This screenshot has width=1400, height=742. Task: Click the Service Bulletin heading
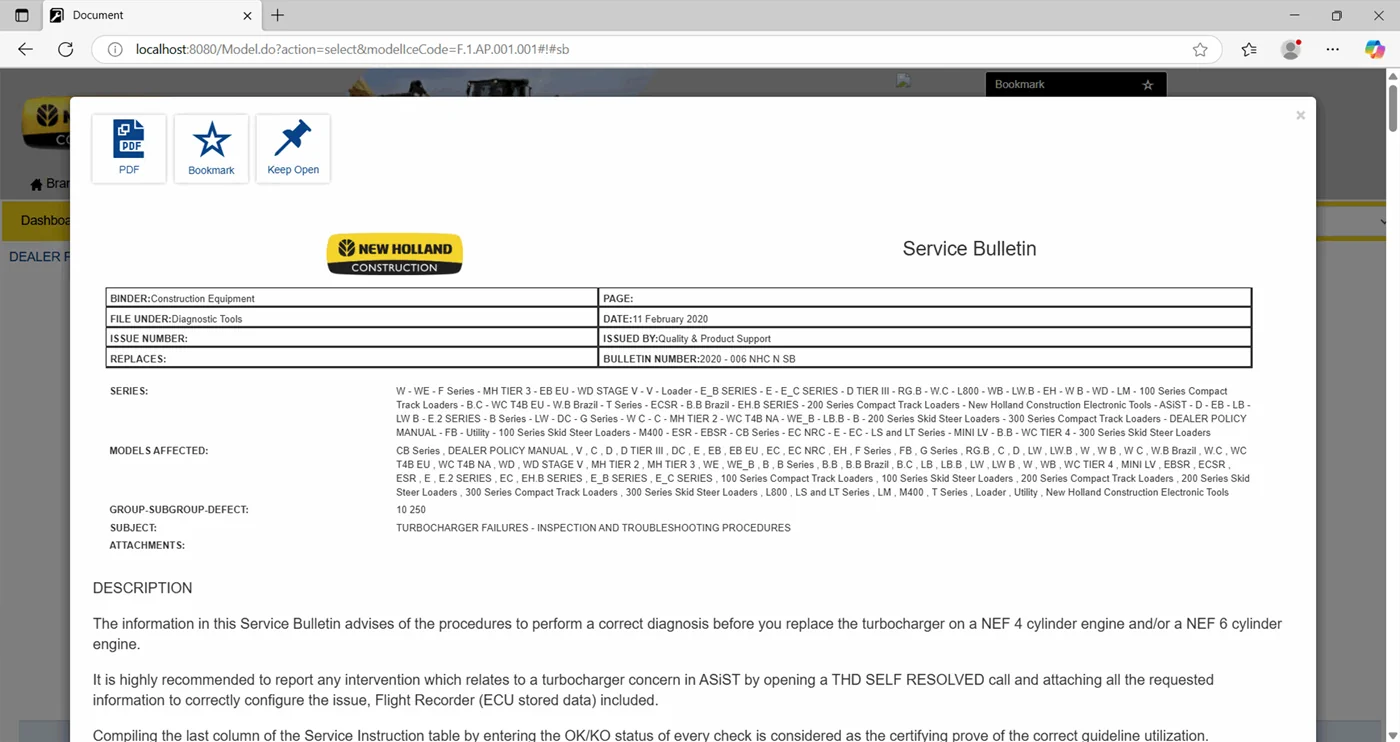click(x=969, y=249)
